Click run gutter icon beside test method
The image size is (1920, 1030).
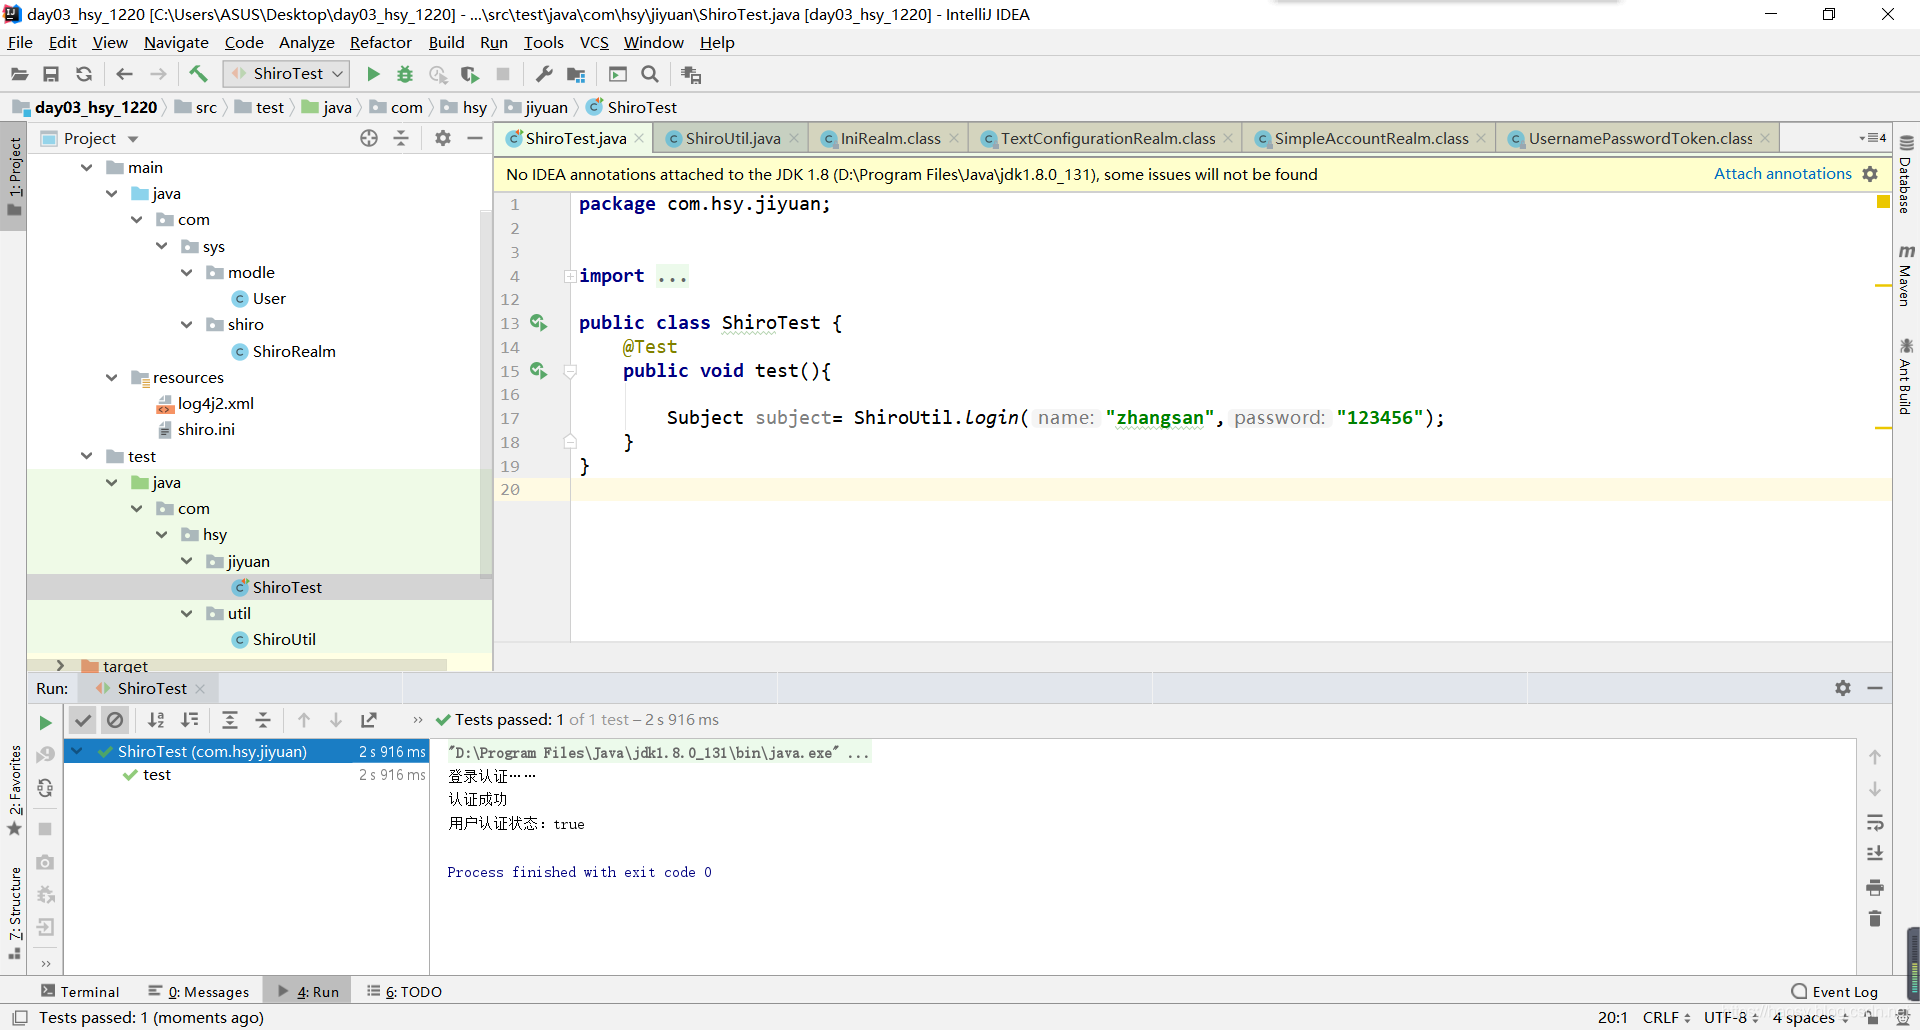538,370
